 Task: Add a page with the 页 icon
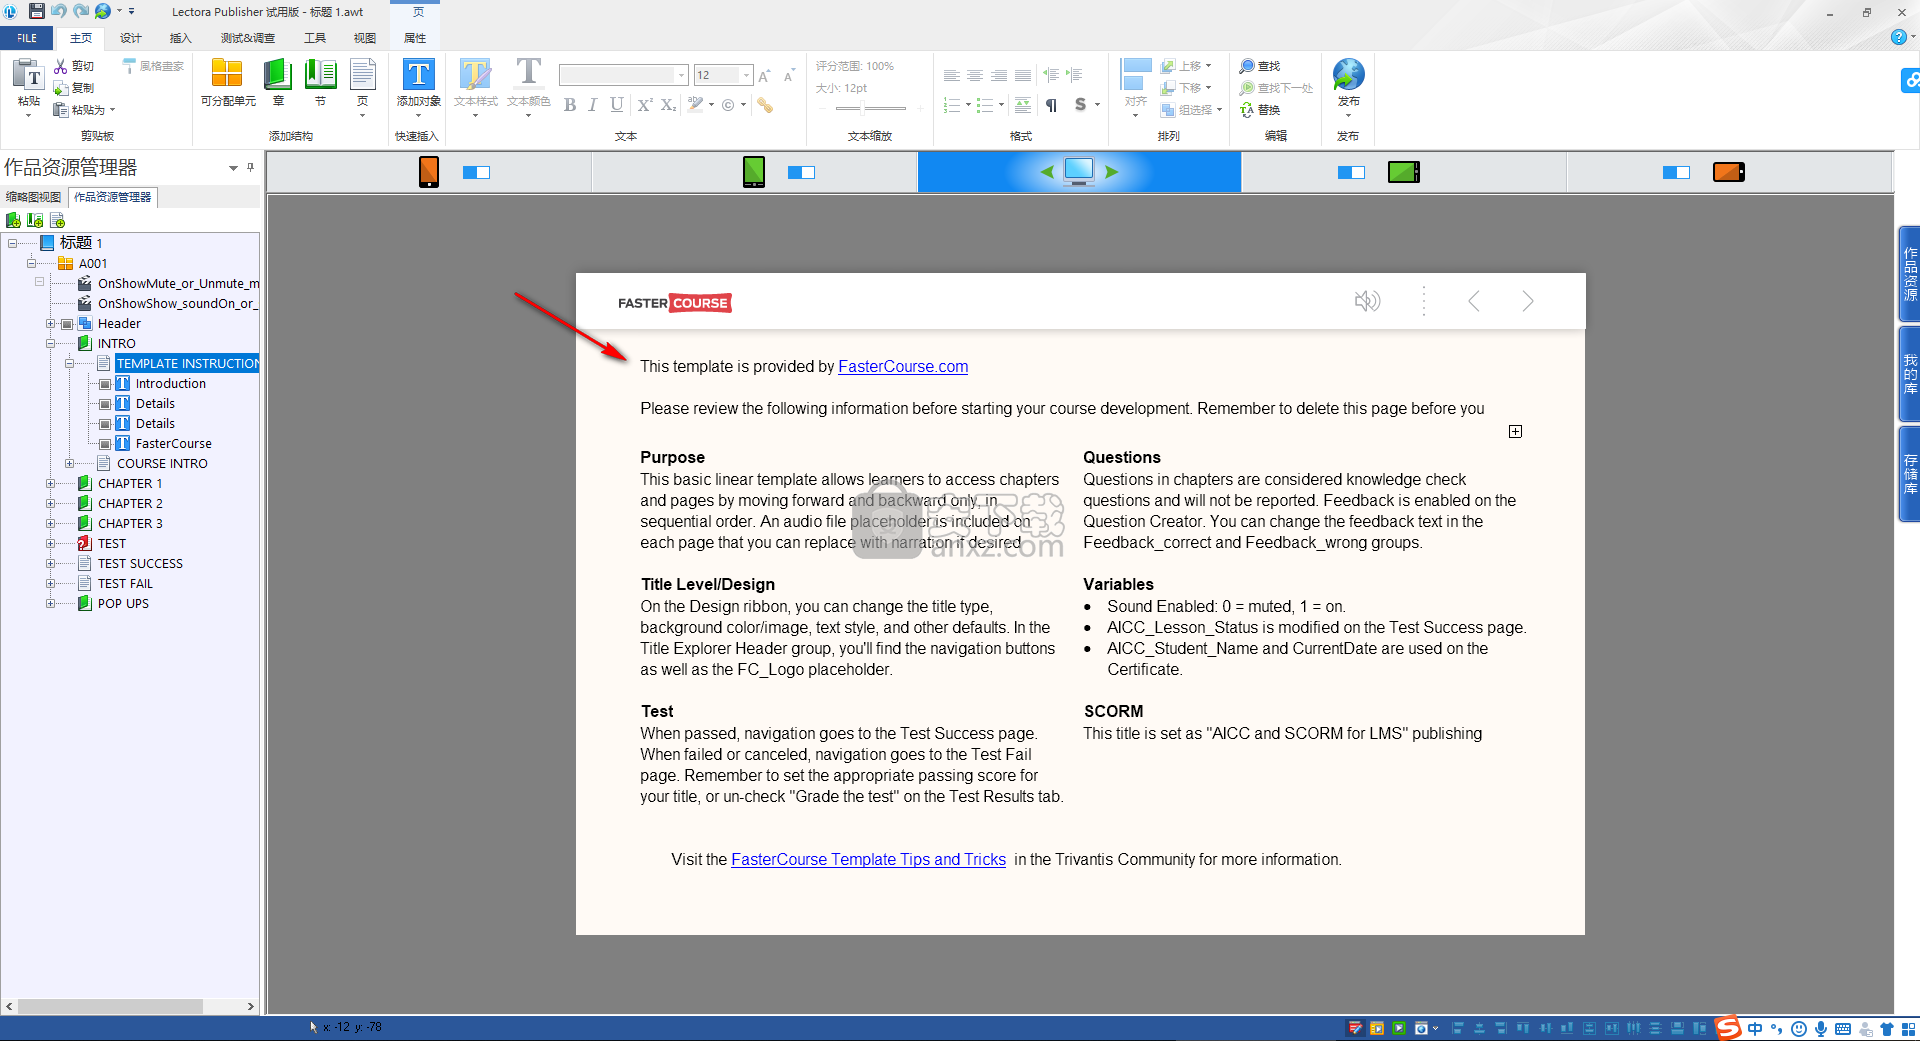(x=363, y=75)
